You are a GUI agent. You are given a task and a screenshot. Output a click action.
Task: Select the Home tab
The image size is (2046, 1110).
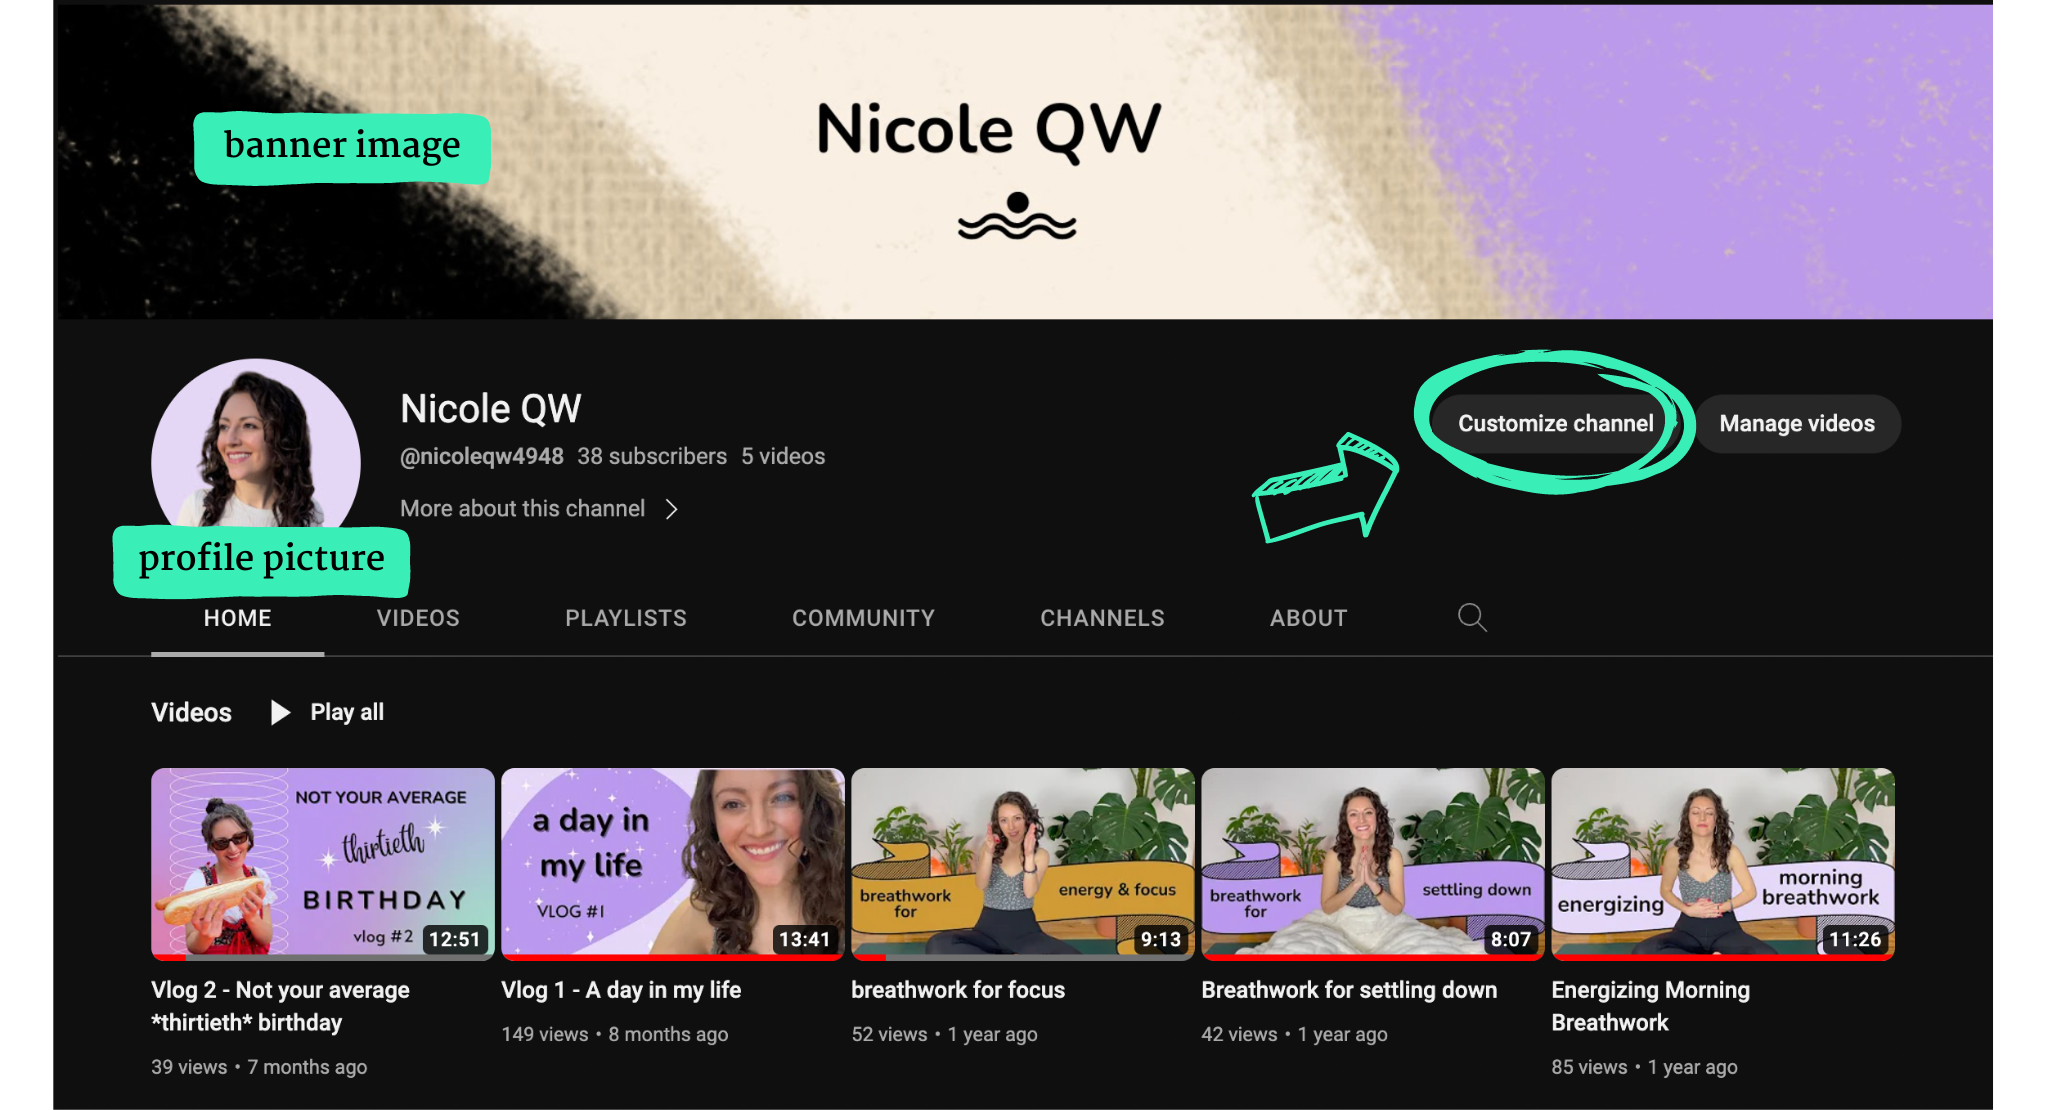tap(237, 618)
